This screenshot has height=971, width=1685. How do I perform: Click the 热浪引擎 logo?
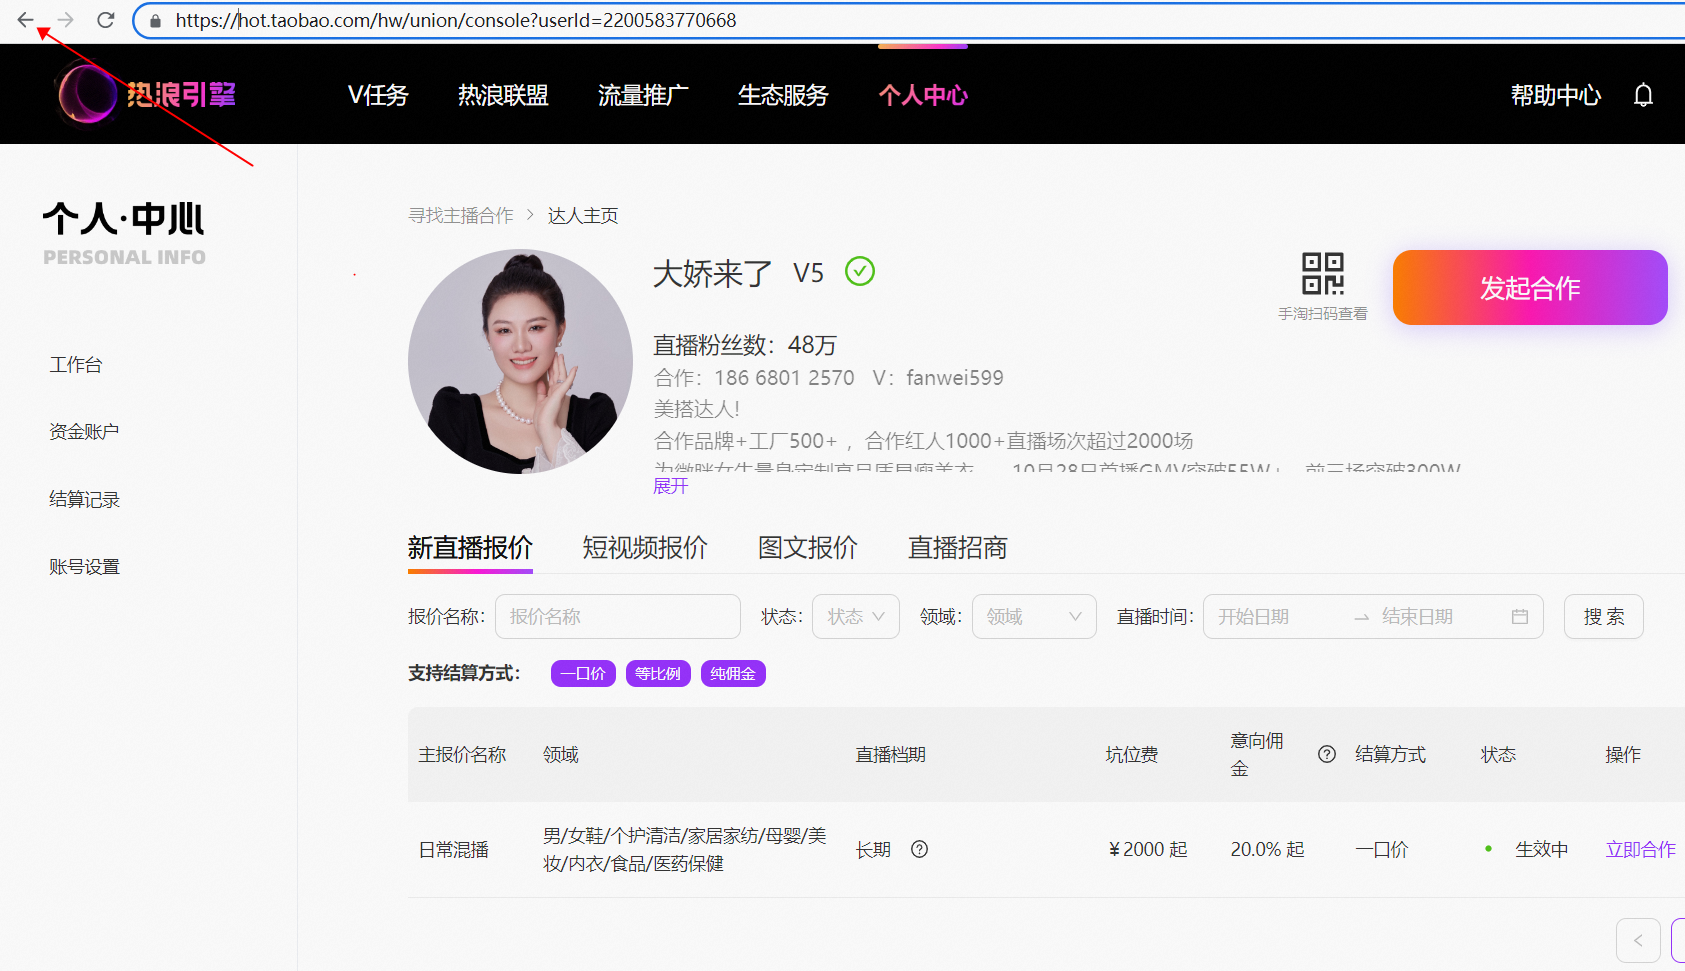[146, 94]
